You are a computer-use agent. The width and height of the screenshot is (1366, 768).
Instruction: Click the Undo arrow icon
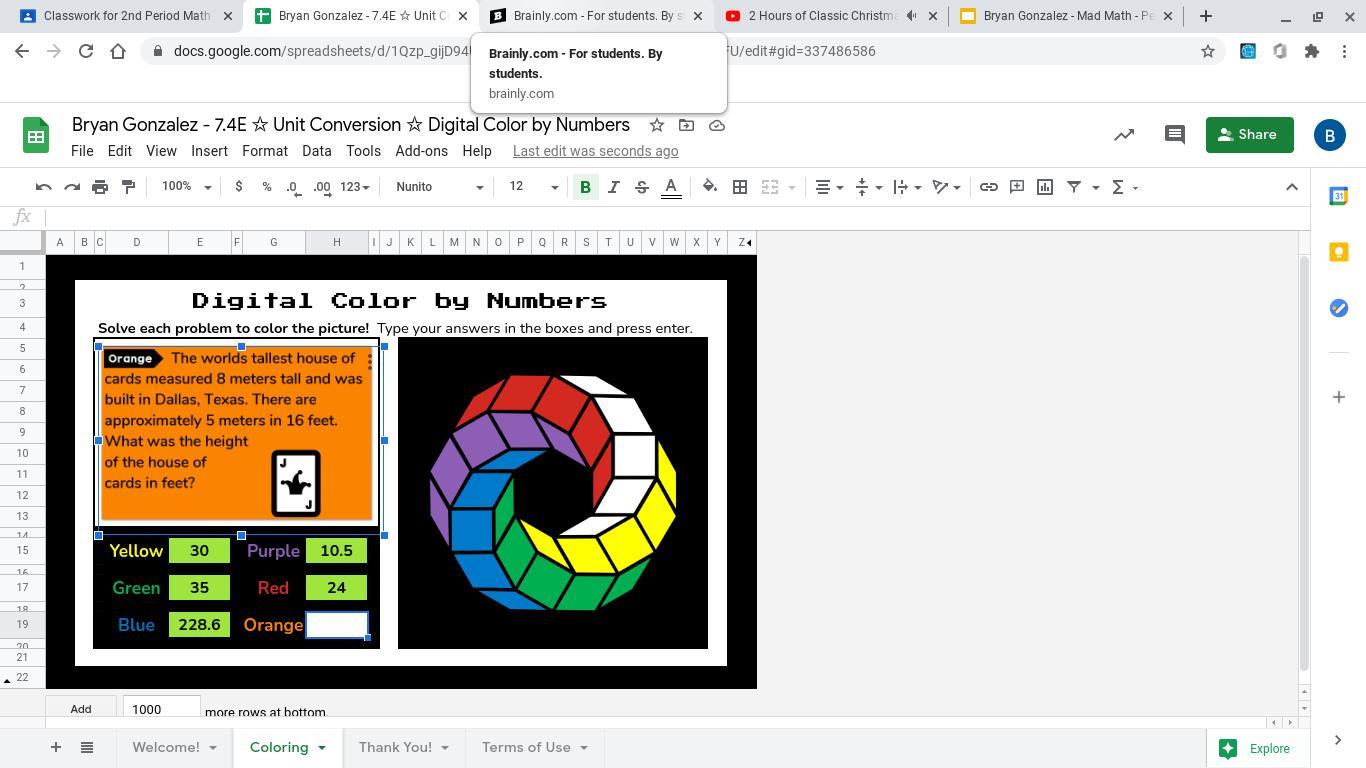click(43, 187)
